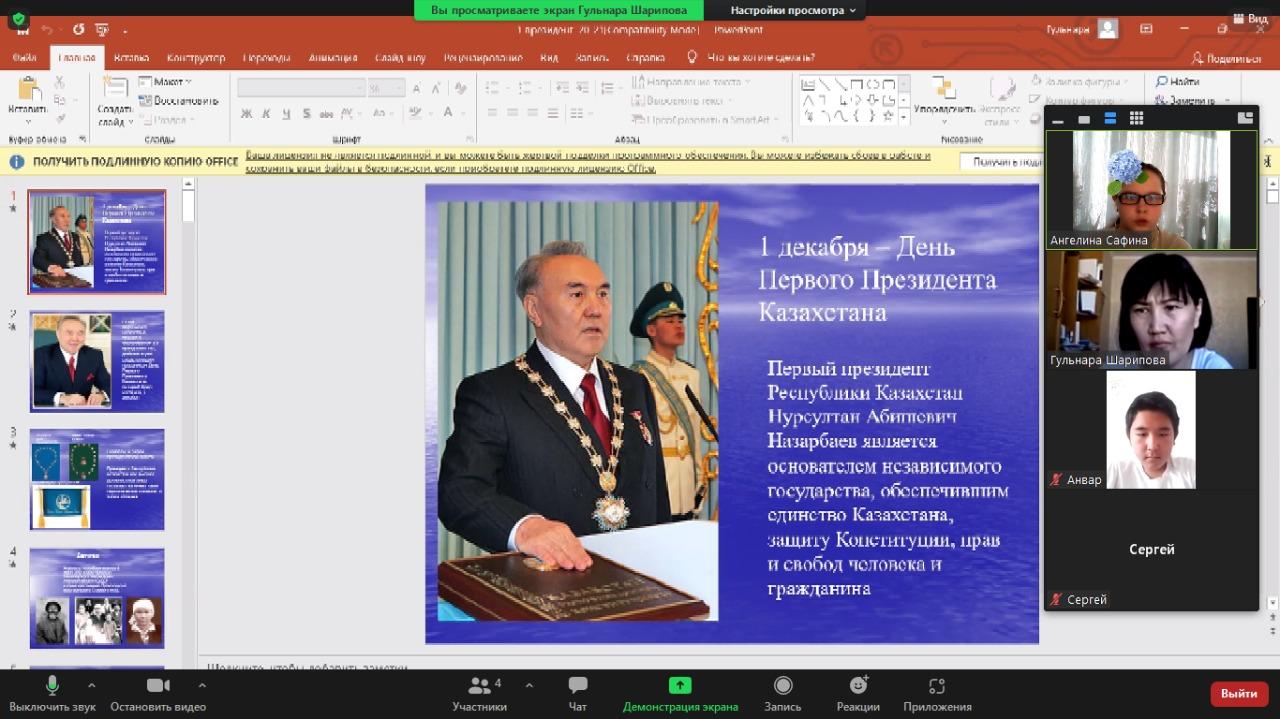The image size is (1280, 719).
Task: Expand arrow next to Участники
Action: click(x=529, y=686)
